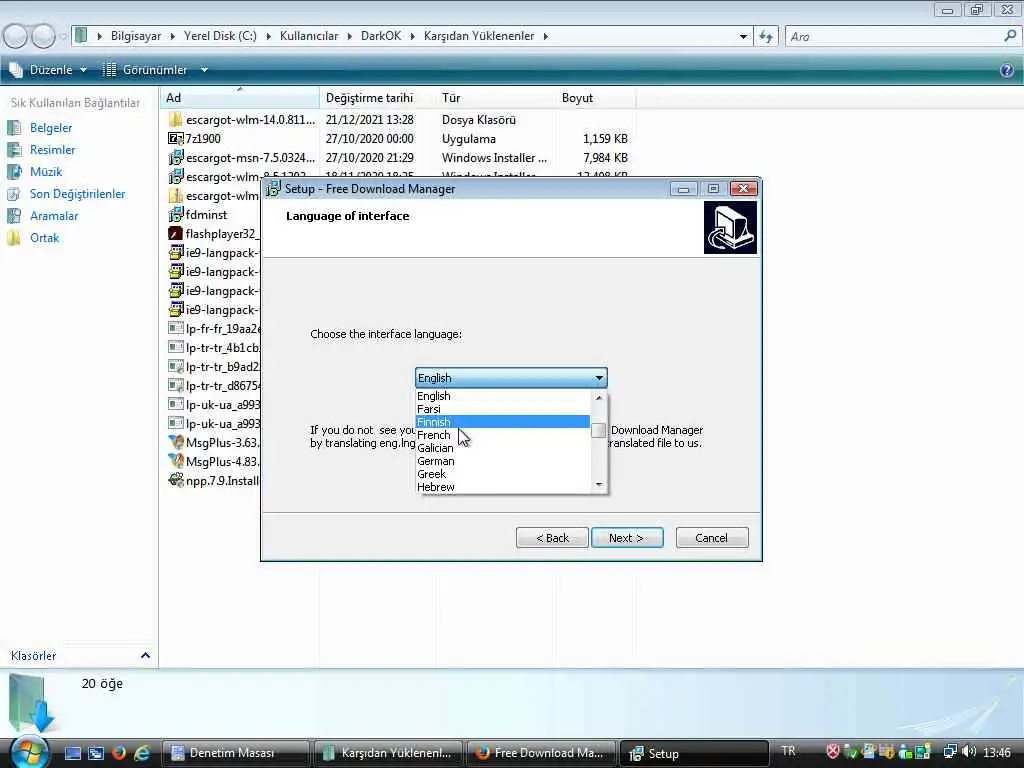Go back with the < Back button
This screenshot has width=1024, height=768.
[x=552, y=537]
